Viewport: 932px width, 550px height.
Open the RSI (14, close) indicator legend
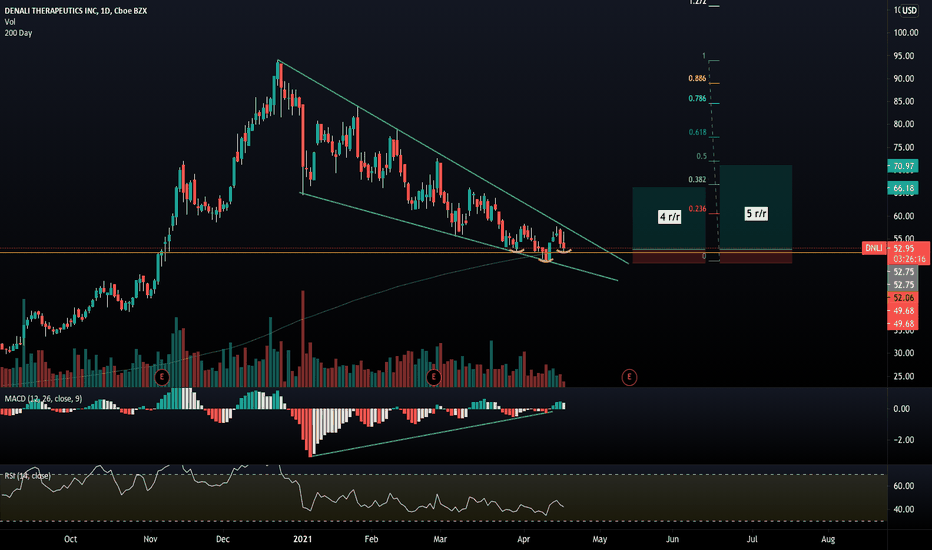[27, 476]
